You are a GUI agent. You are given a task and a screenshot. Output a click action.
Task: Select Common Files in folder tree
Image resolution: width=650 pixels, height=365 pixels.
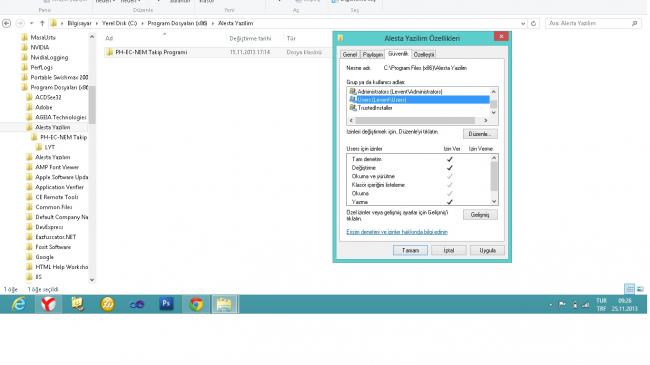tap(53, 207)
